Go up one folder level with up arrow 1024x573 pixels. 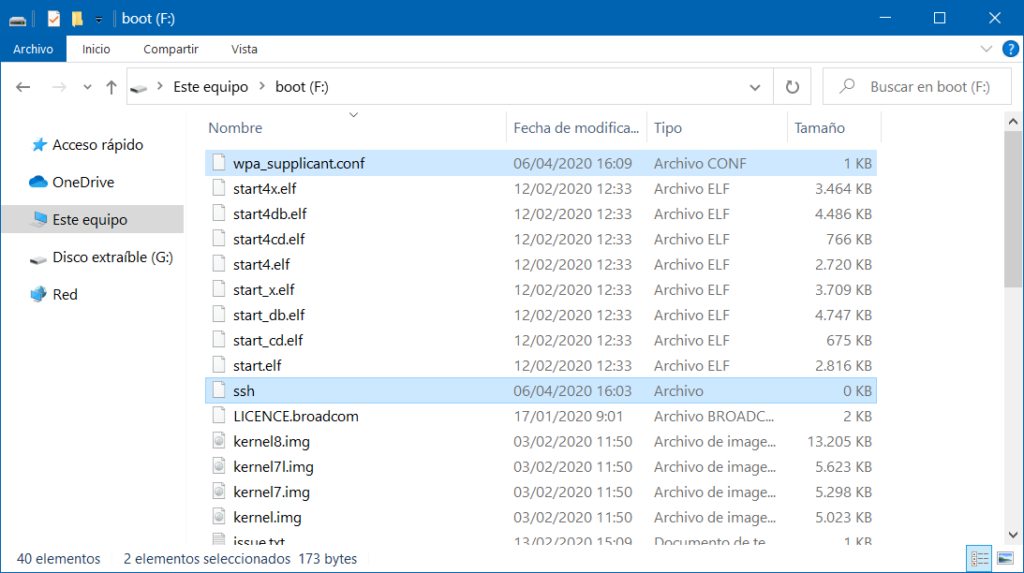pos(111,87)
